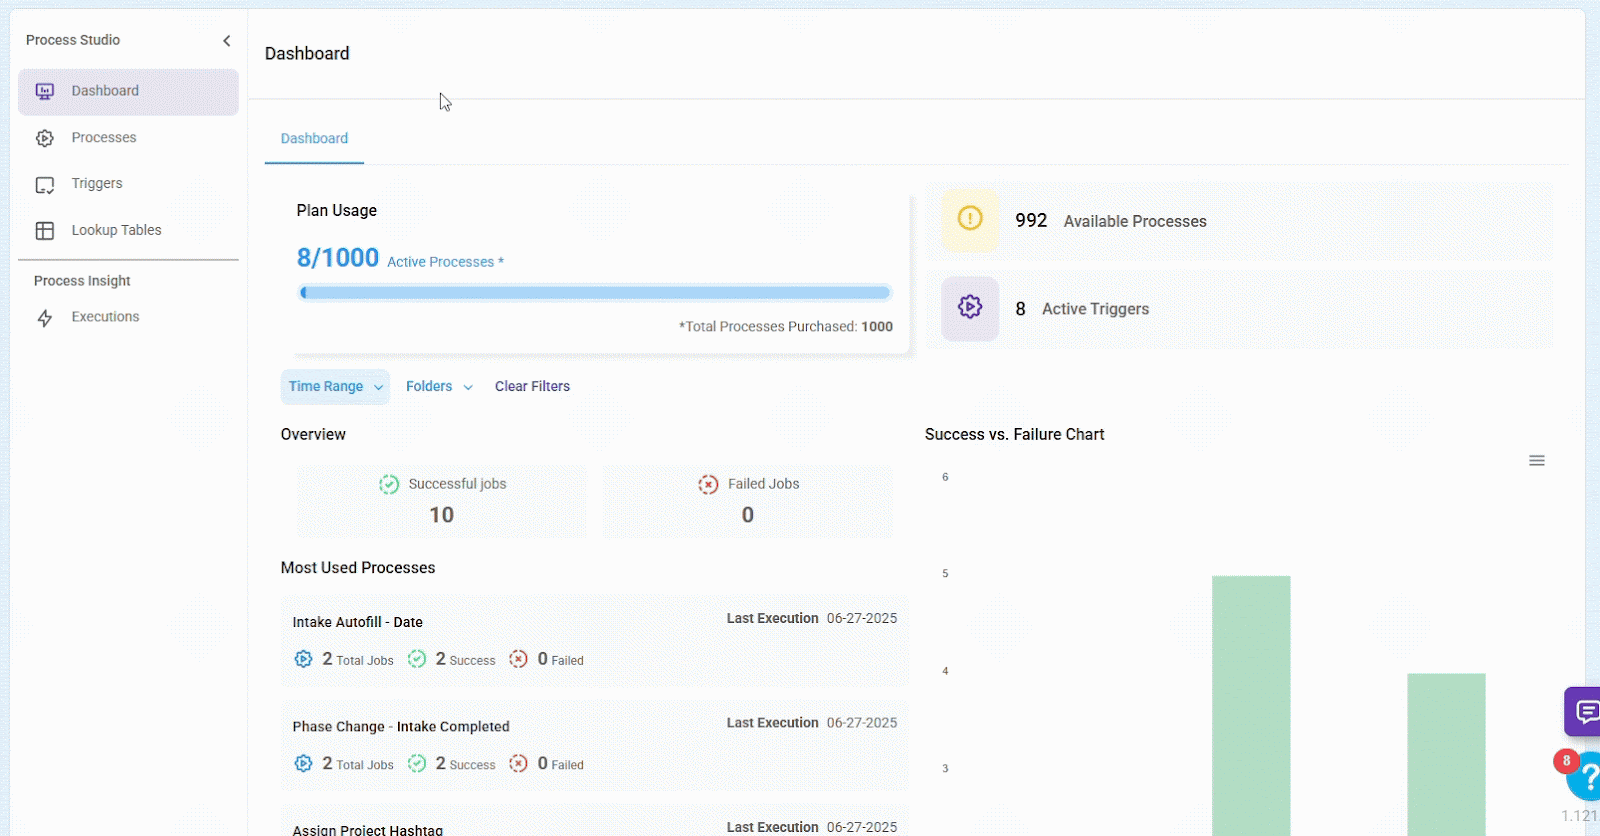The height and width of the screenshot is (836, 1600).
Task: Expand the Folders filter dropdown
Action: [439, 387]
